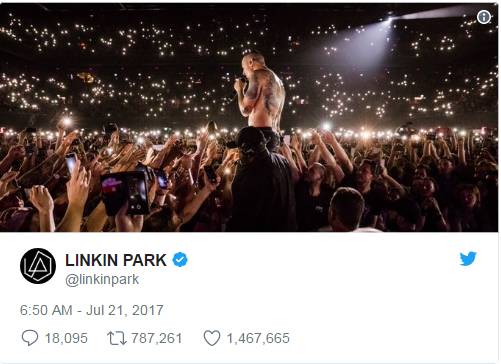Retweet using the arrows icon
Image resolution: width=501 pixels, height=364 pixels.
[117, 338]
